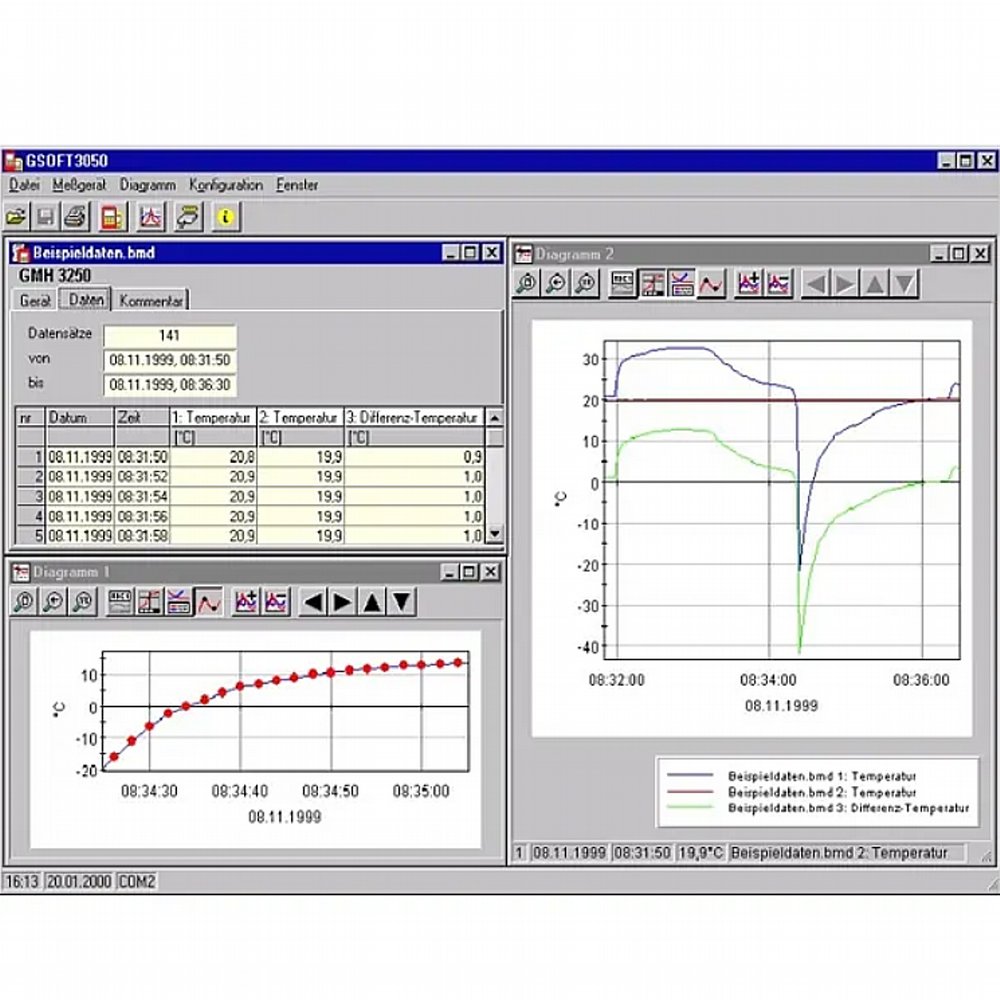
Task: Add a curve in Diagramm 2 toolbar
Action: [x=747, y=284]
